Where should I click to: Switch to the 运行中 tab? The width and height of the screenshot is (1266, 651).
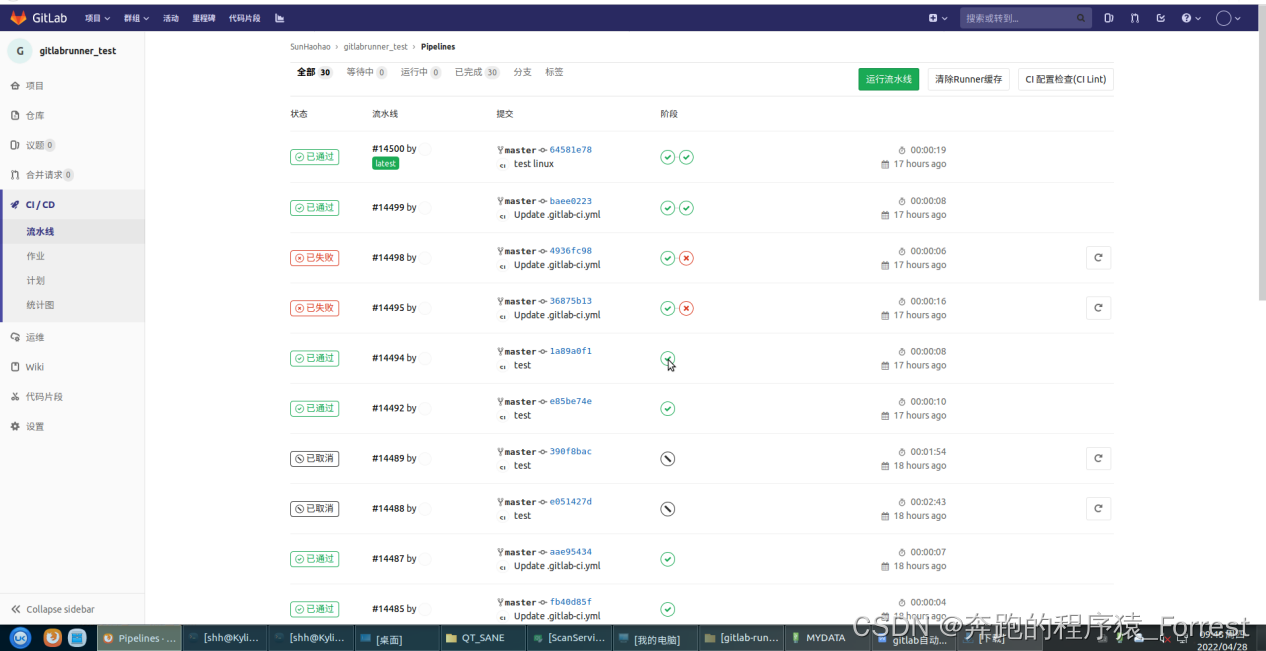click(421, 72)
